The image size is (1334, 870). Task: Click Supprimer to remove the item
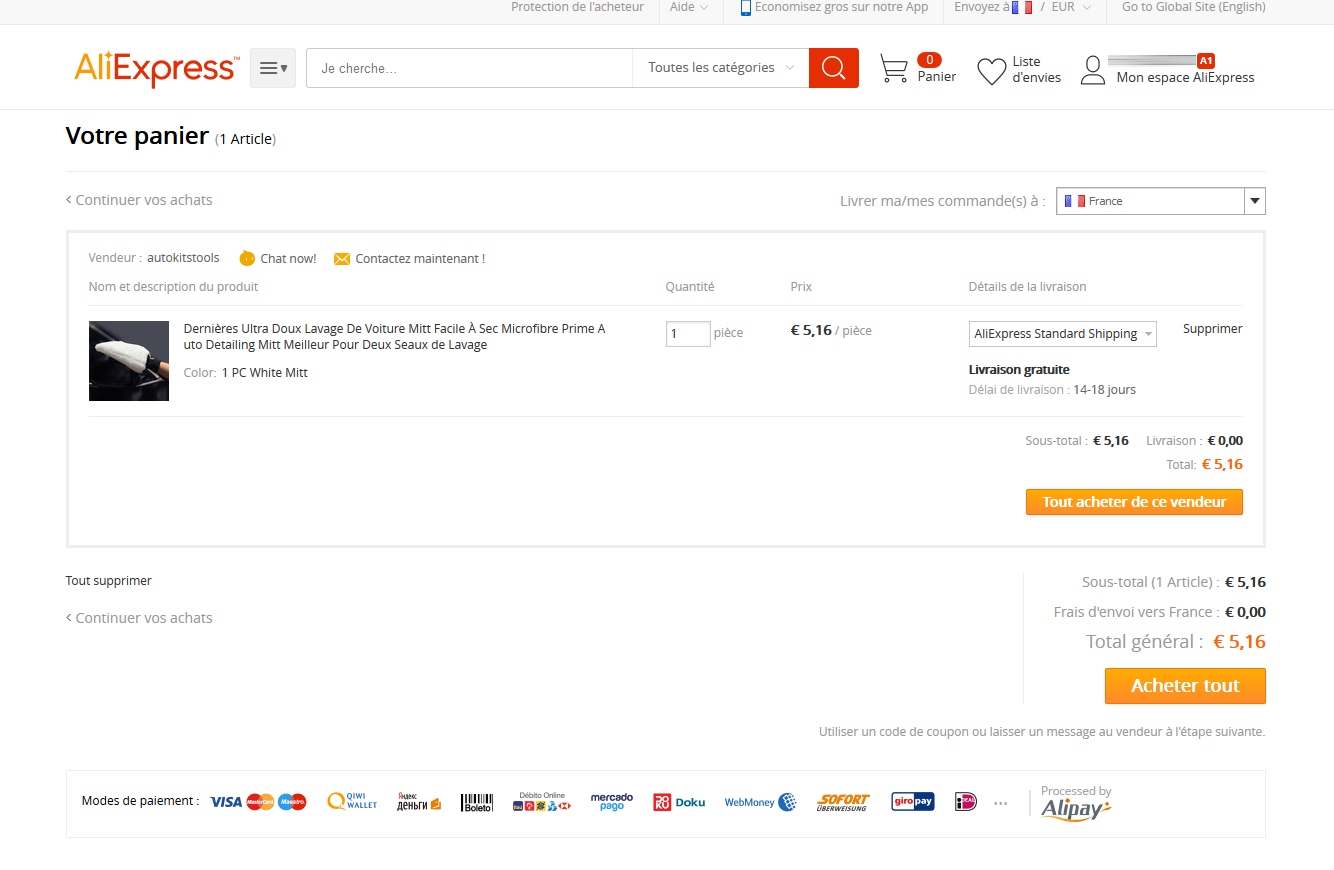[1212, 329]
